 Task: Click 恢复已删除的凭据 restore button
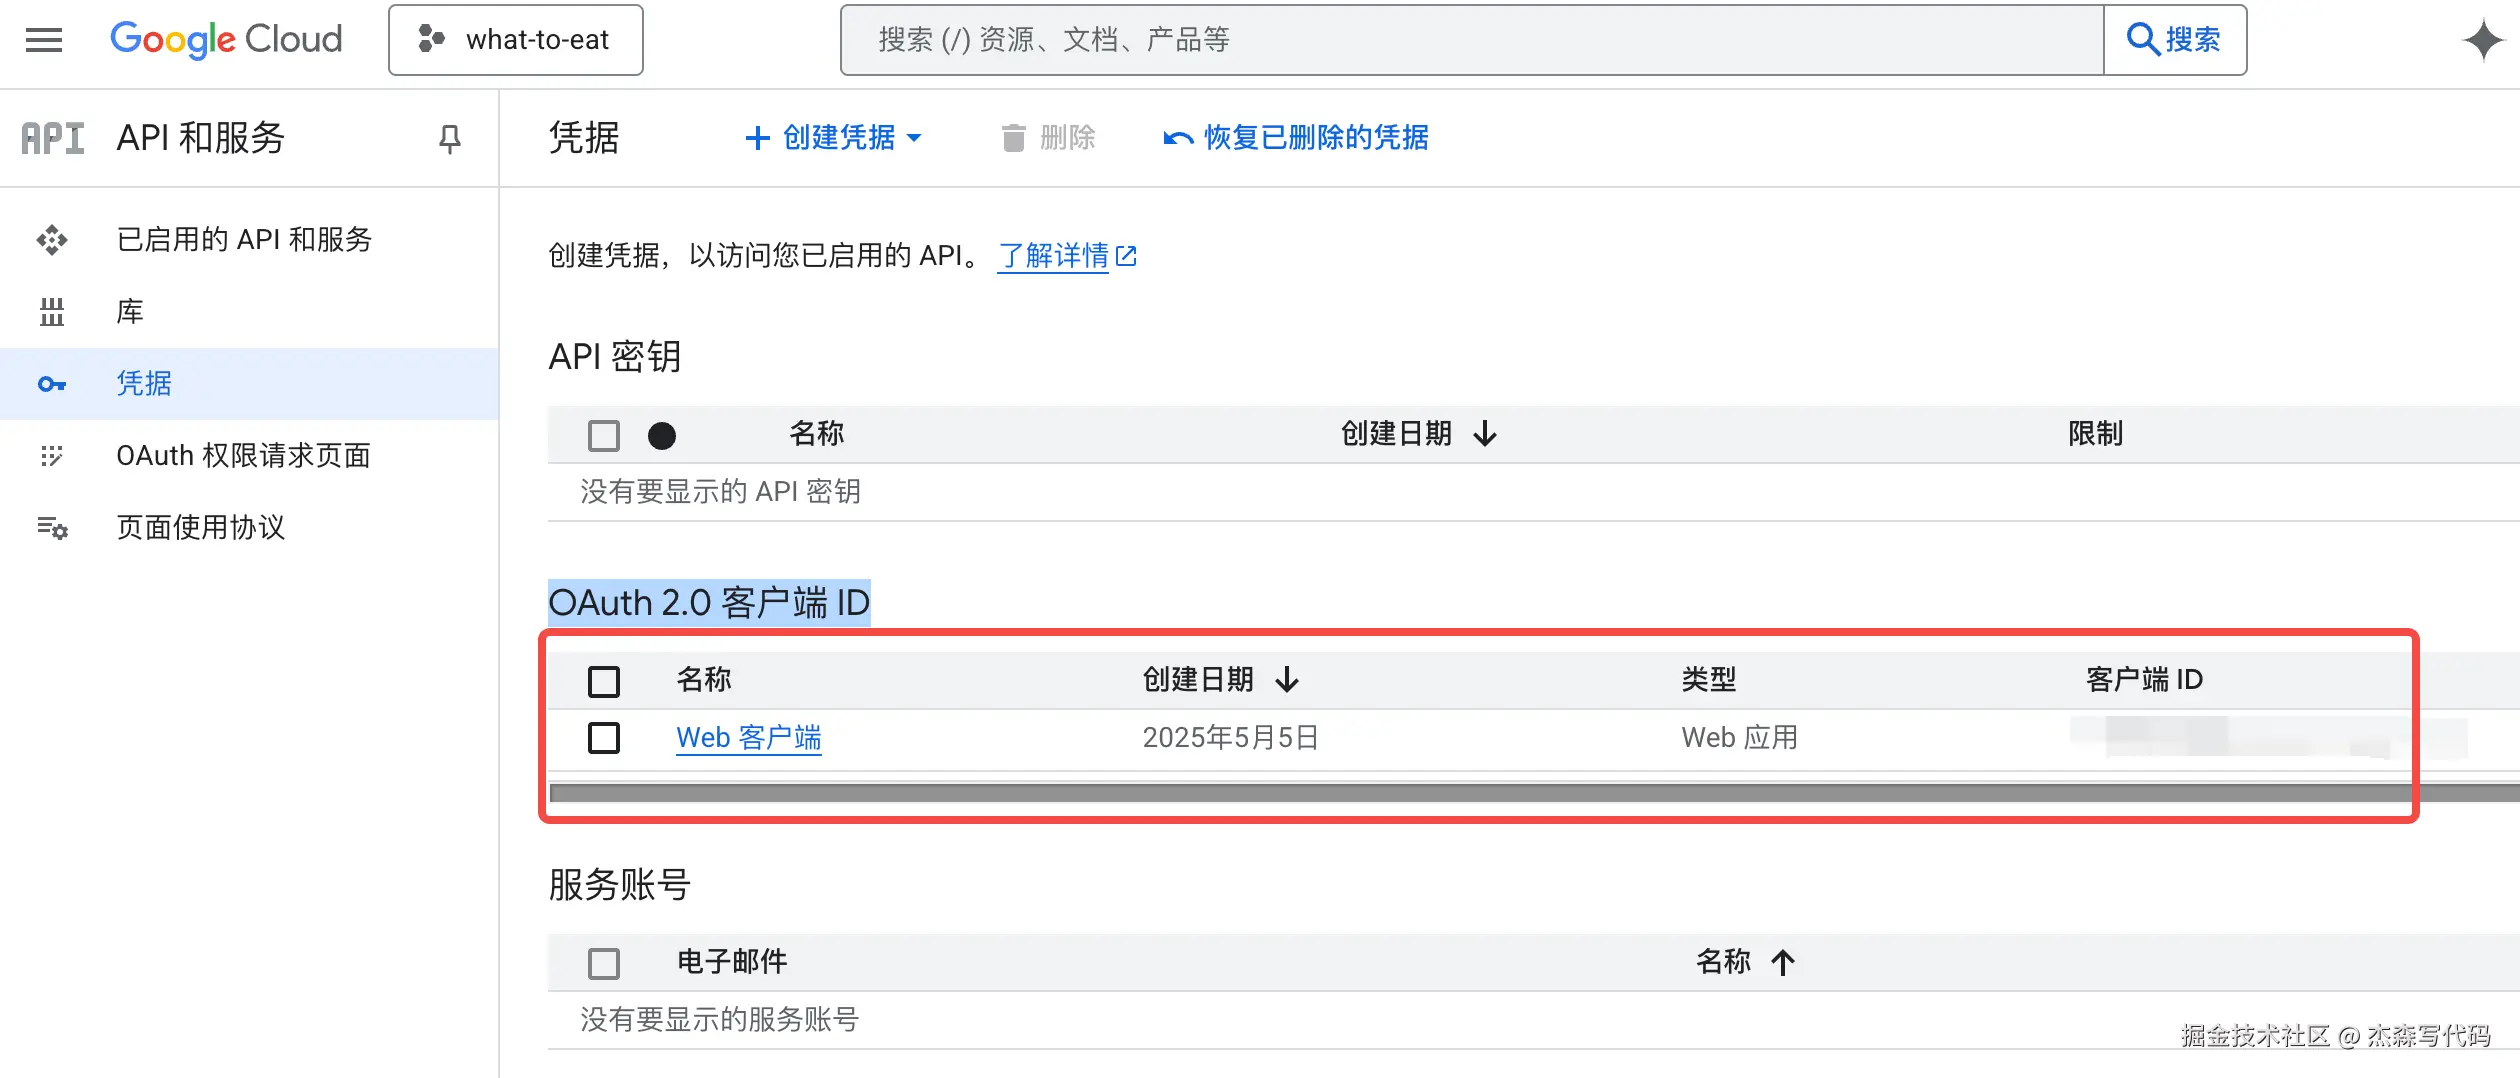[x=1296, y=138]
